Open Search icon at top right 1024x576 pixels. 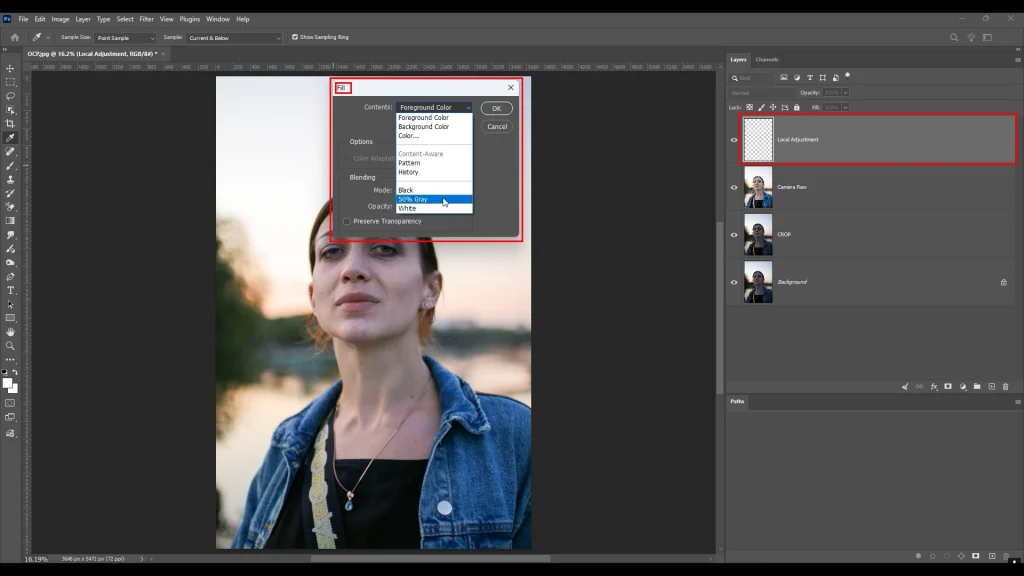coord(954,37)
